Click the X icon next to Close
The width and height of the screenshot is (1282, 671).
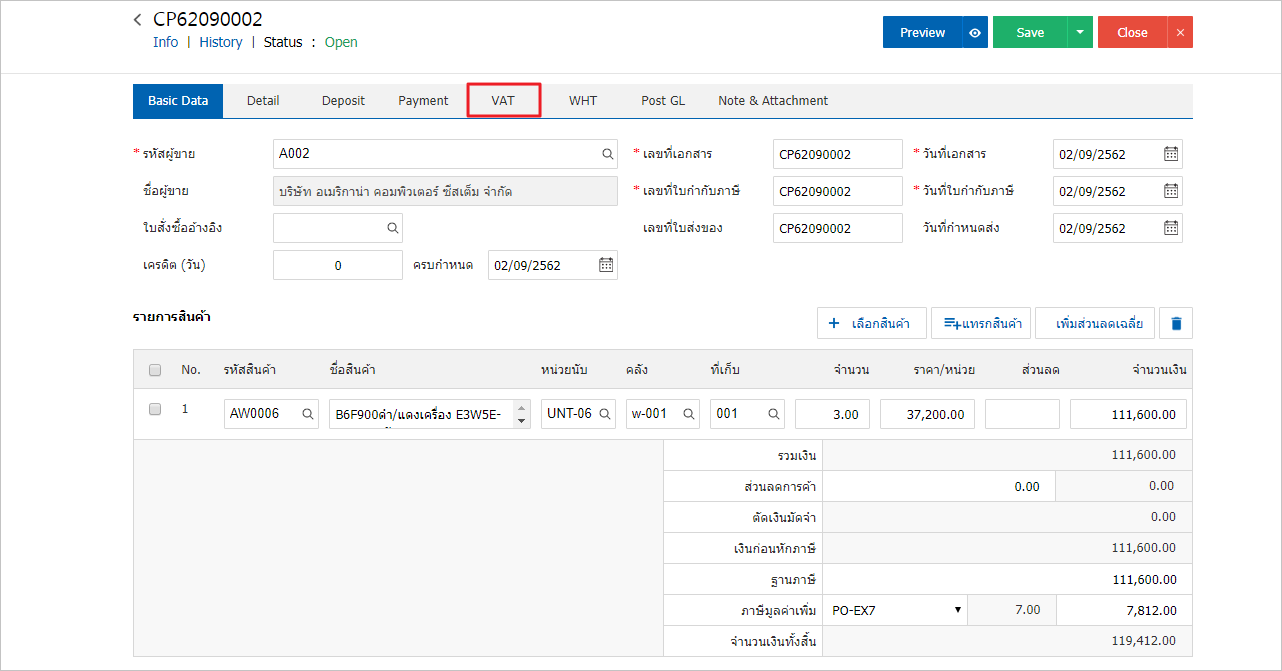[x=1180, y=32]
